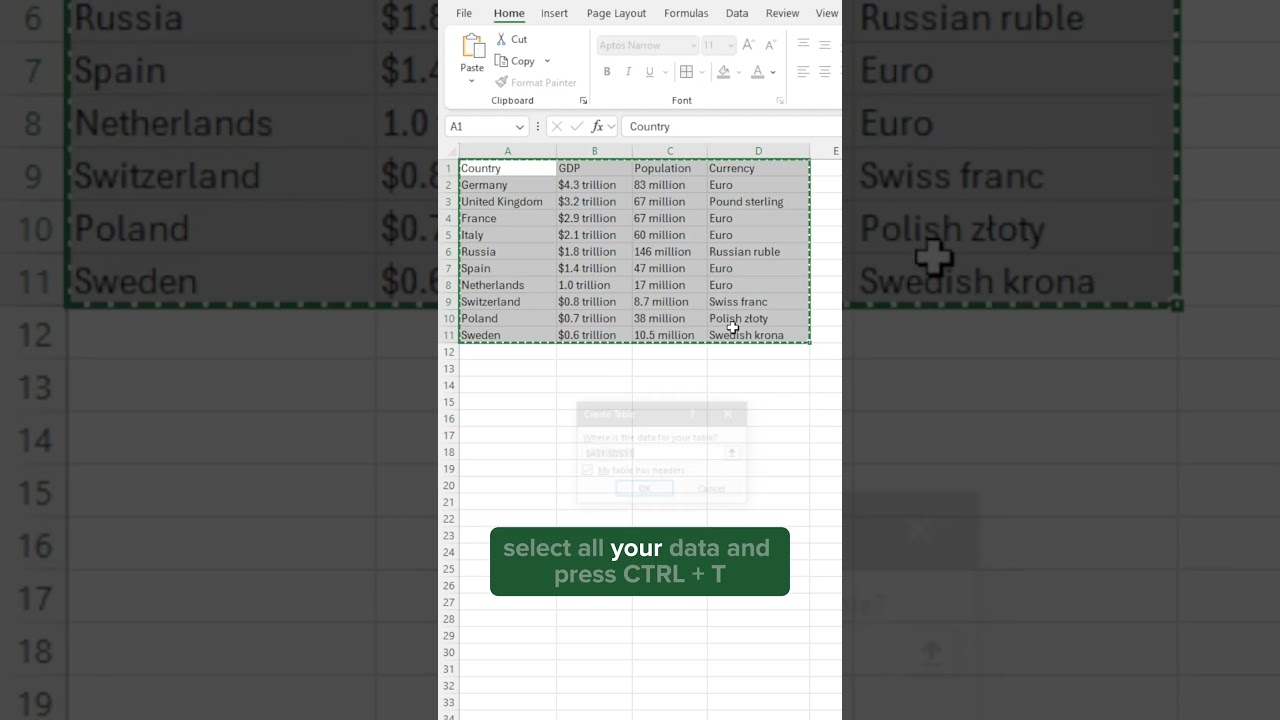The image size is (1280, 720).
Task: Select column C header
Action: coord(670,151)
